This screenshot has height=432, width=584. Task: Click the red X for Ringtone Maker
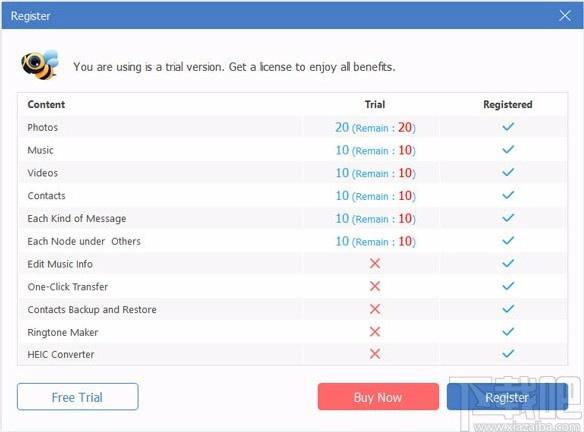[375, 332]
